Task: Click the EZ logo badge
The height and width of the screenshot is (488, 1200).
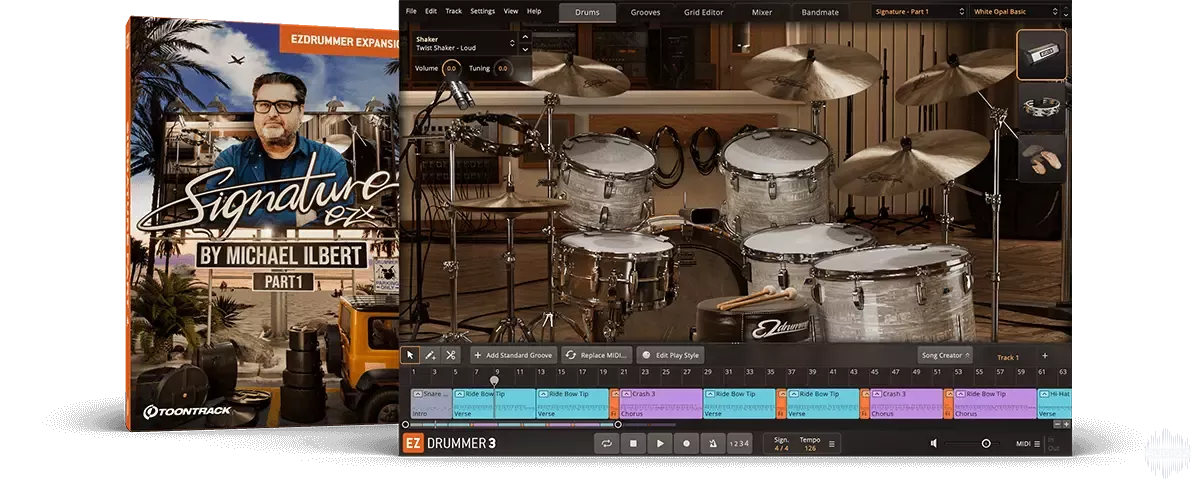Action: coord(411,443)
